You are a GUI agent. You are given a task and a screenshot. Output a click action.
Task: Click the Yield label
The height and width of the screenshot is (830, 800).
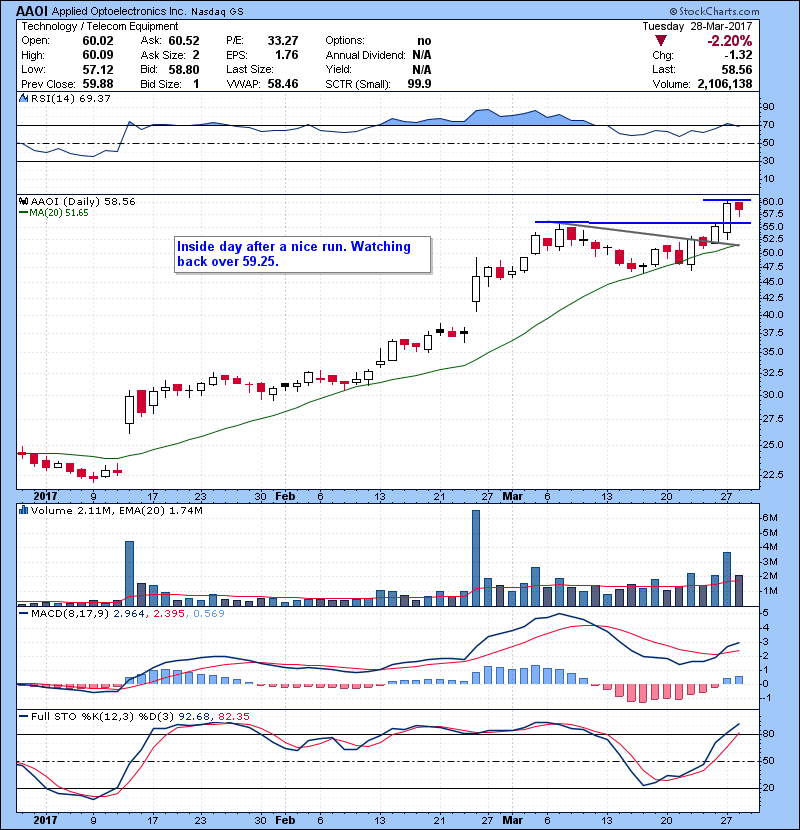point(338,69)
